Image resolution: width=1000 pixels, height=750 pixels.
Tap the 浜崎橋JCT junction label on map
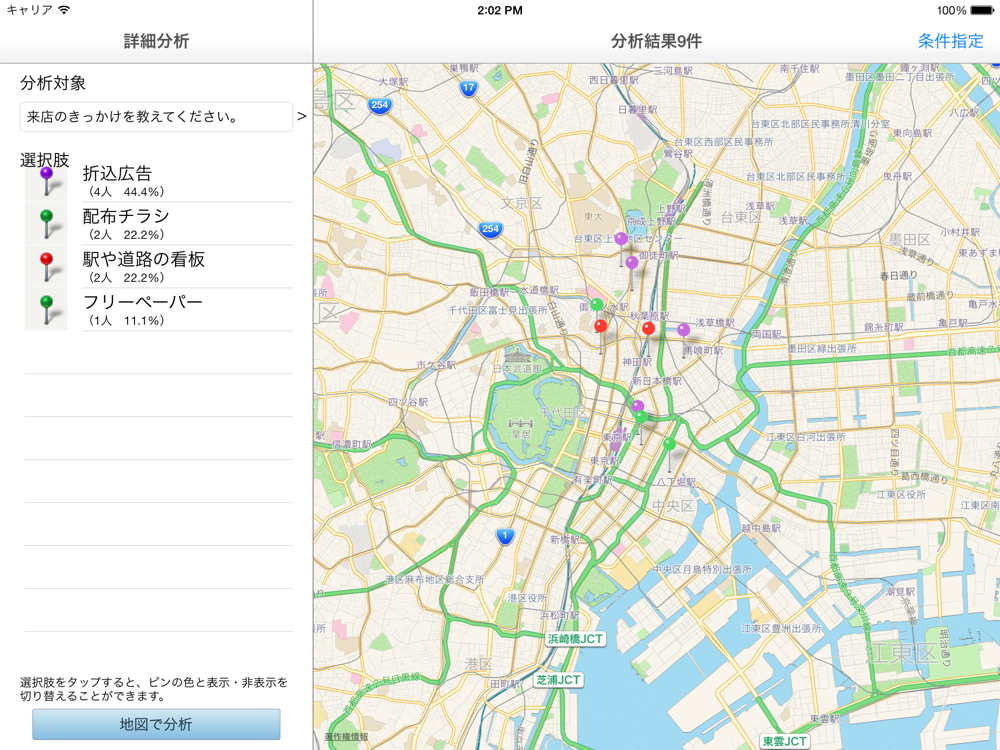click(575, 639)
